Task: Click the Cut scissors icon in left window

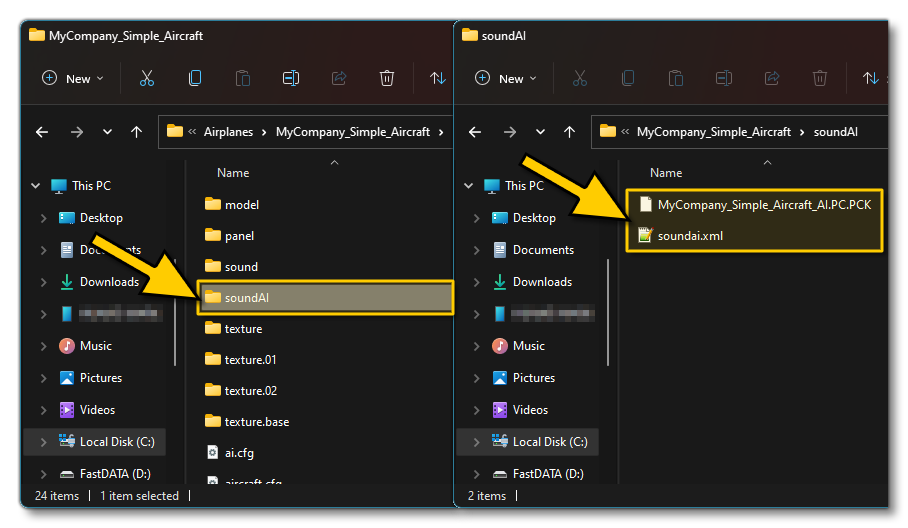Action: click(147, 78)
